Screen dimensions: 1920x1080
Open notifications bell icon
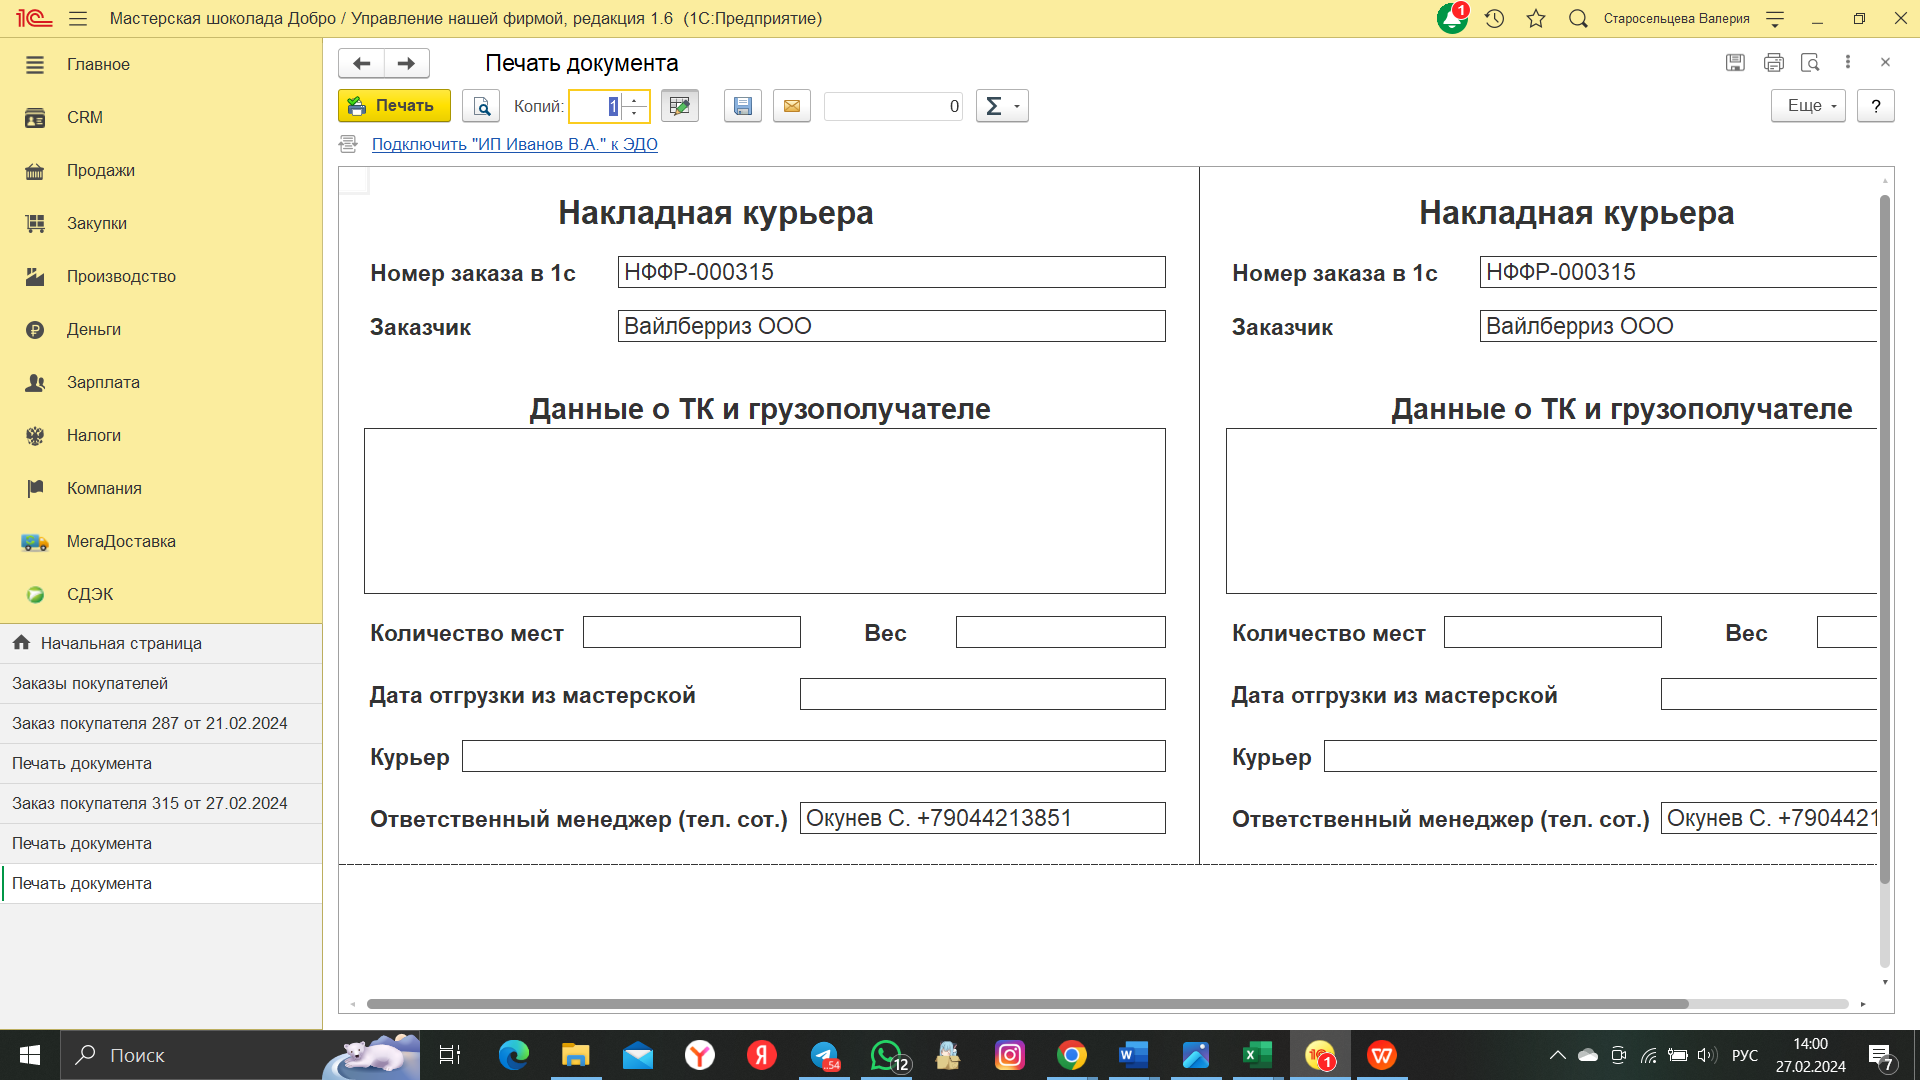coord(1451,18)
